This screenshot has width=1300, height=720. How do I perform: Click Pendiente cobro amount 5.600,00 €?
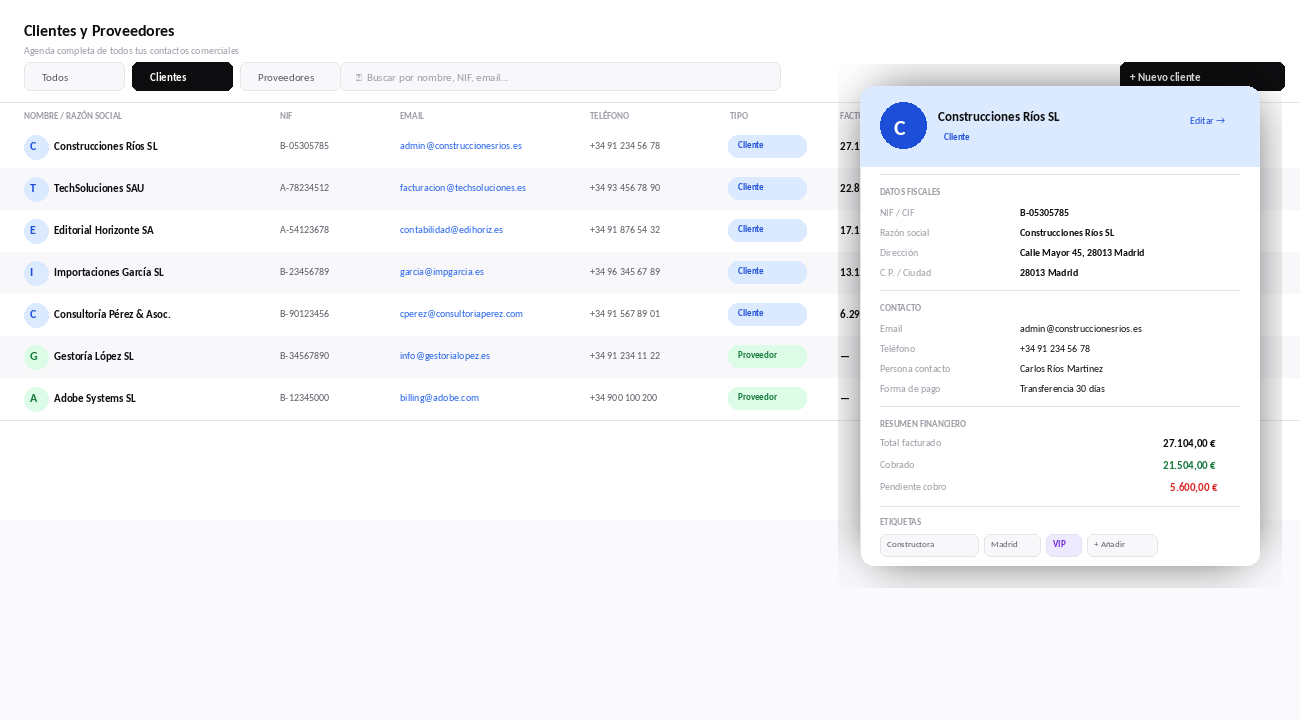click(x=1193, y=487)
